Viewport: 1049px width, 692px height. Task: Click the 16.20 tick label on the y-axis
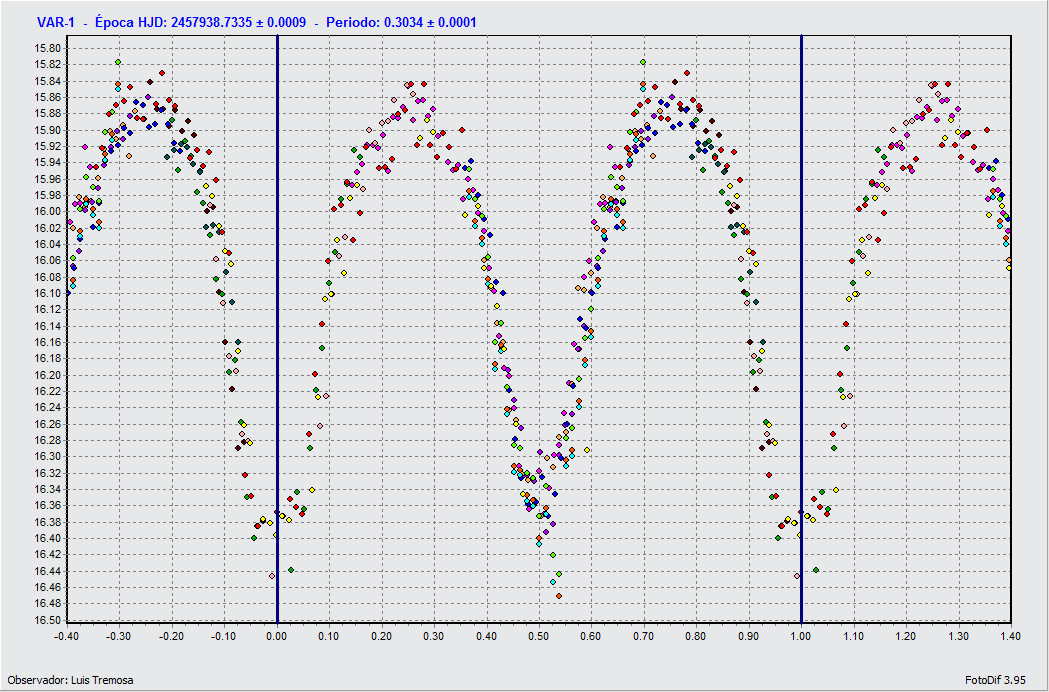(48, 375)
